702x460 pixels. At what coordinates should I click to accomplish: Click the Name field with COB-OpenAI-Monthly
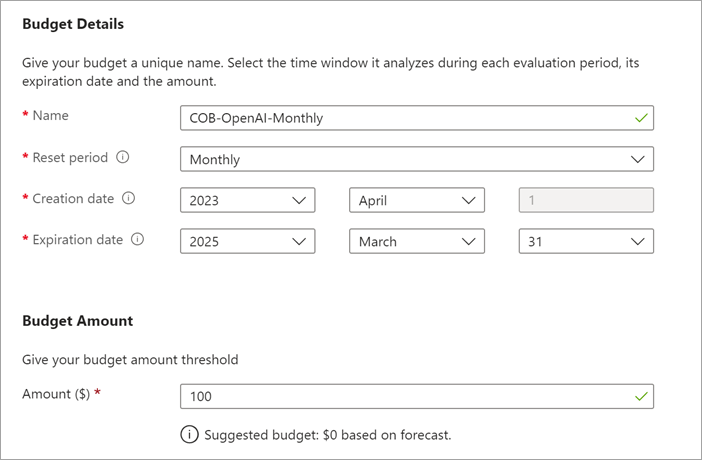coord(400,118)
